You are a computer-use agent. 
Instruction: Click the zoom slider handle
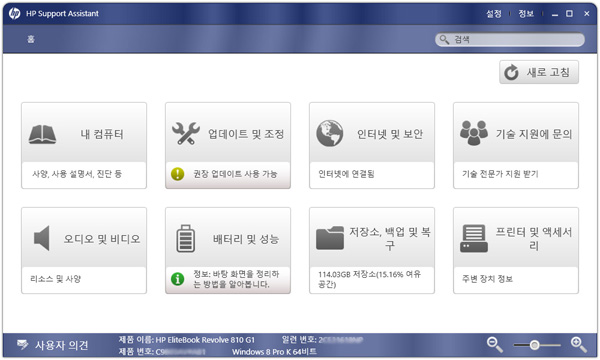535,345
